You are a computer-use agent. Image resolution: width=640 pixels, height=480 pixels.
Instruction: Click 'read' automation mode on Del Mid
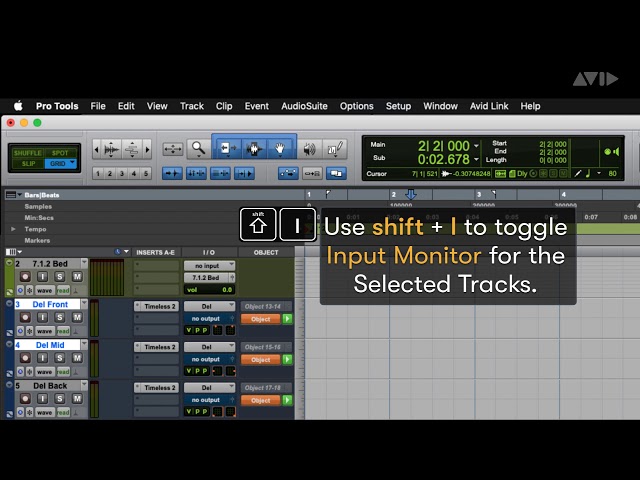(x=63, y=372)
